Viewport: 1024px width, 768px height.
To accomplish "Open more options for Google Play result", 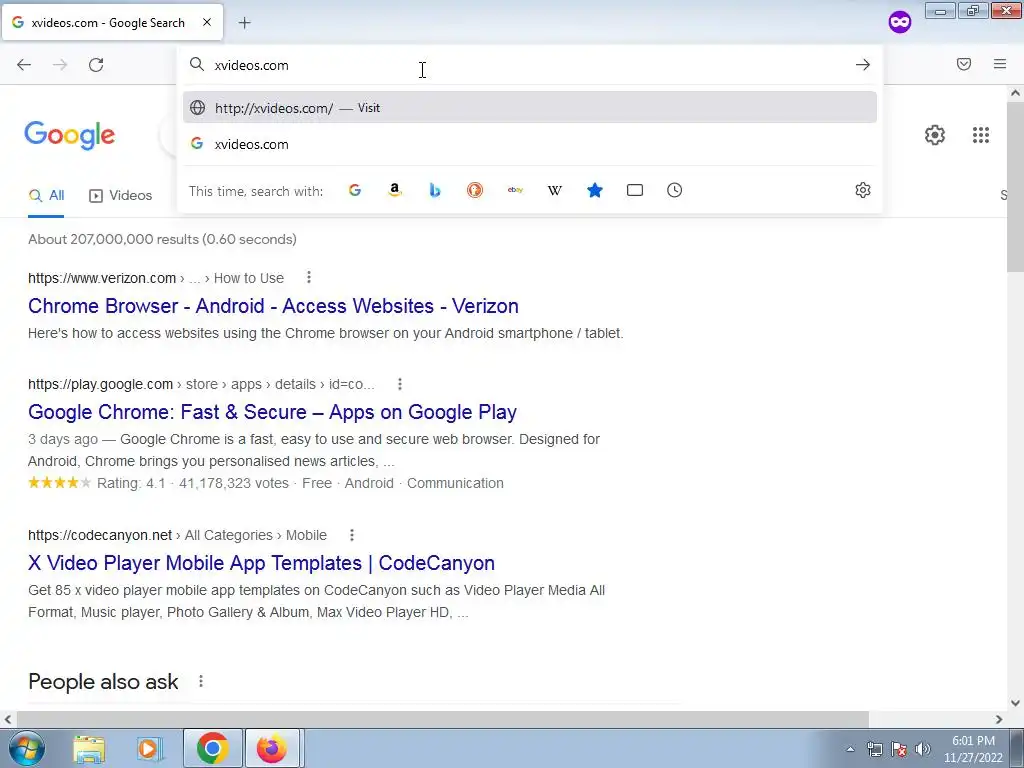I will click(400, 384).
